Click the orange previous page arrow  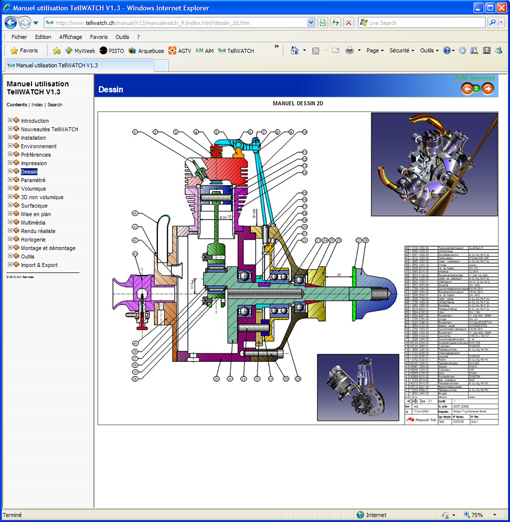point(467,89)
